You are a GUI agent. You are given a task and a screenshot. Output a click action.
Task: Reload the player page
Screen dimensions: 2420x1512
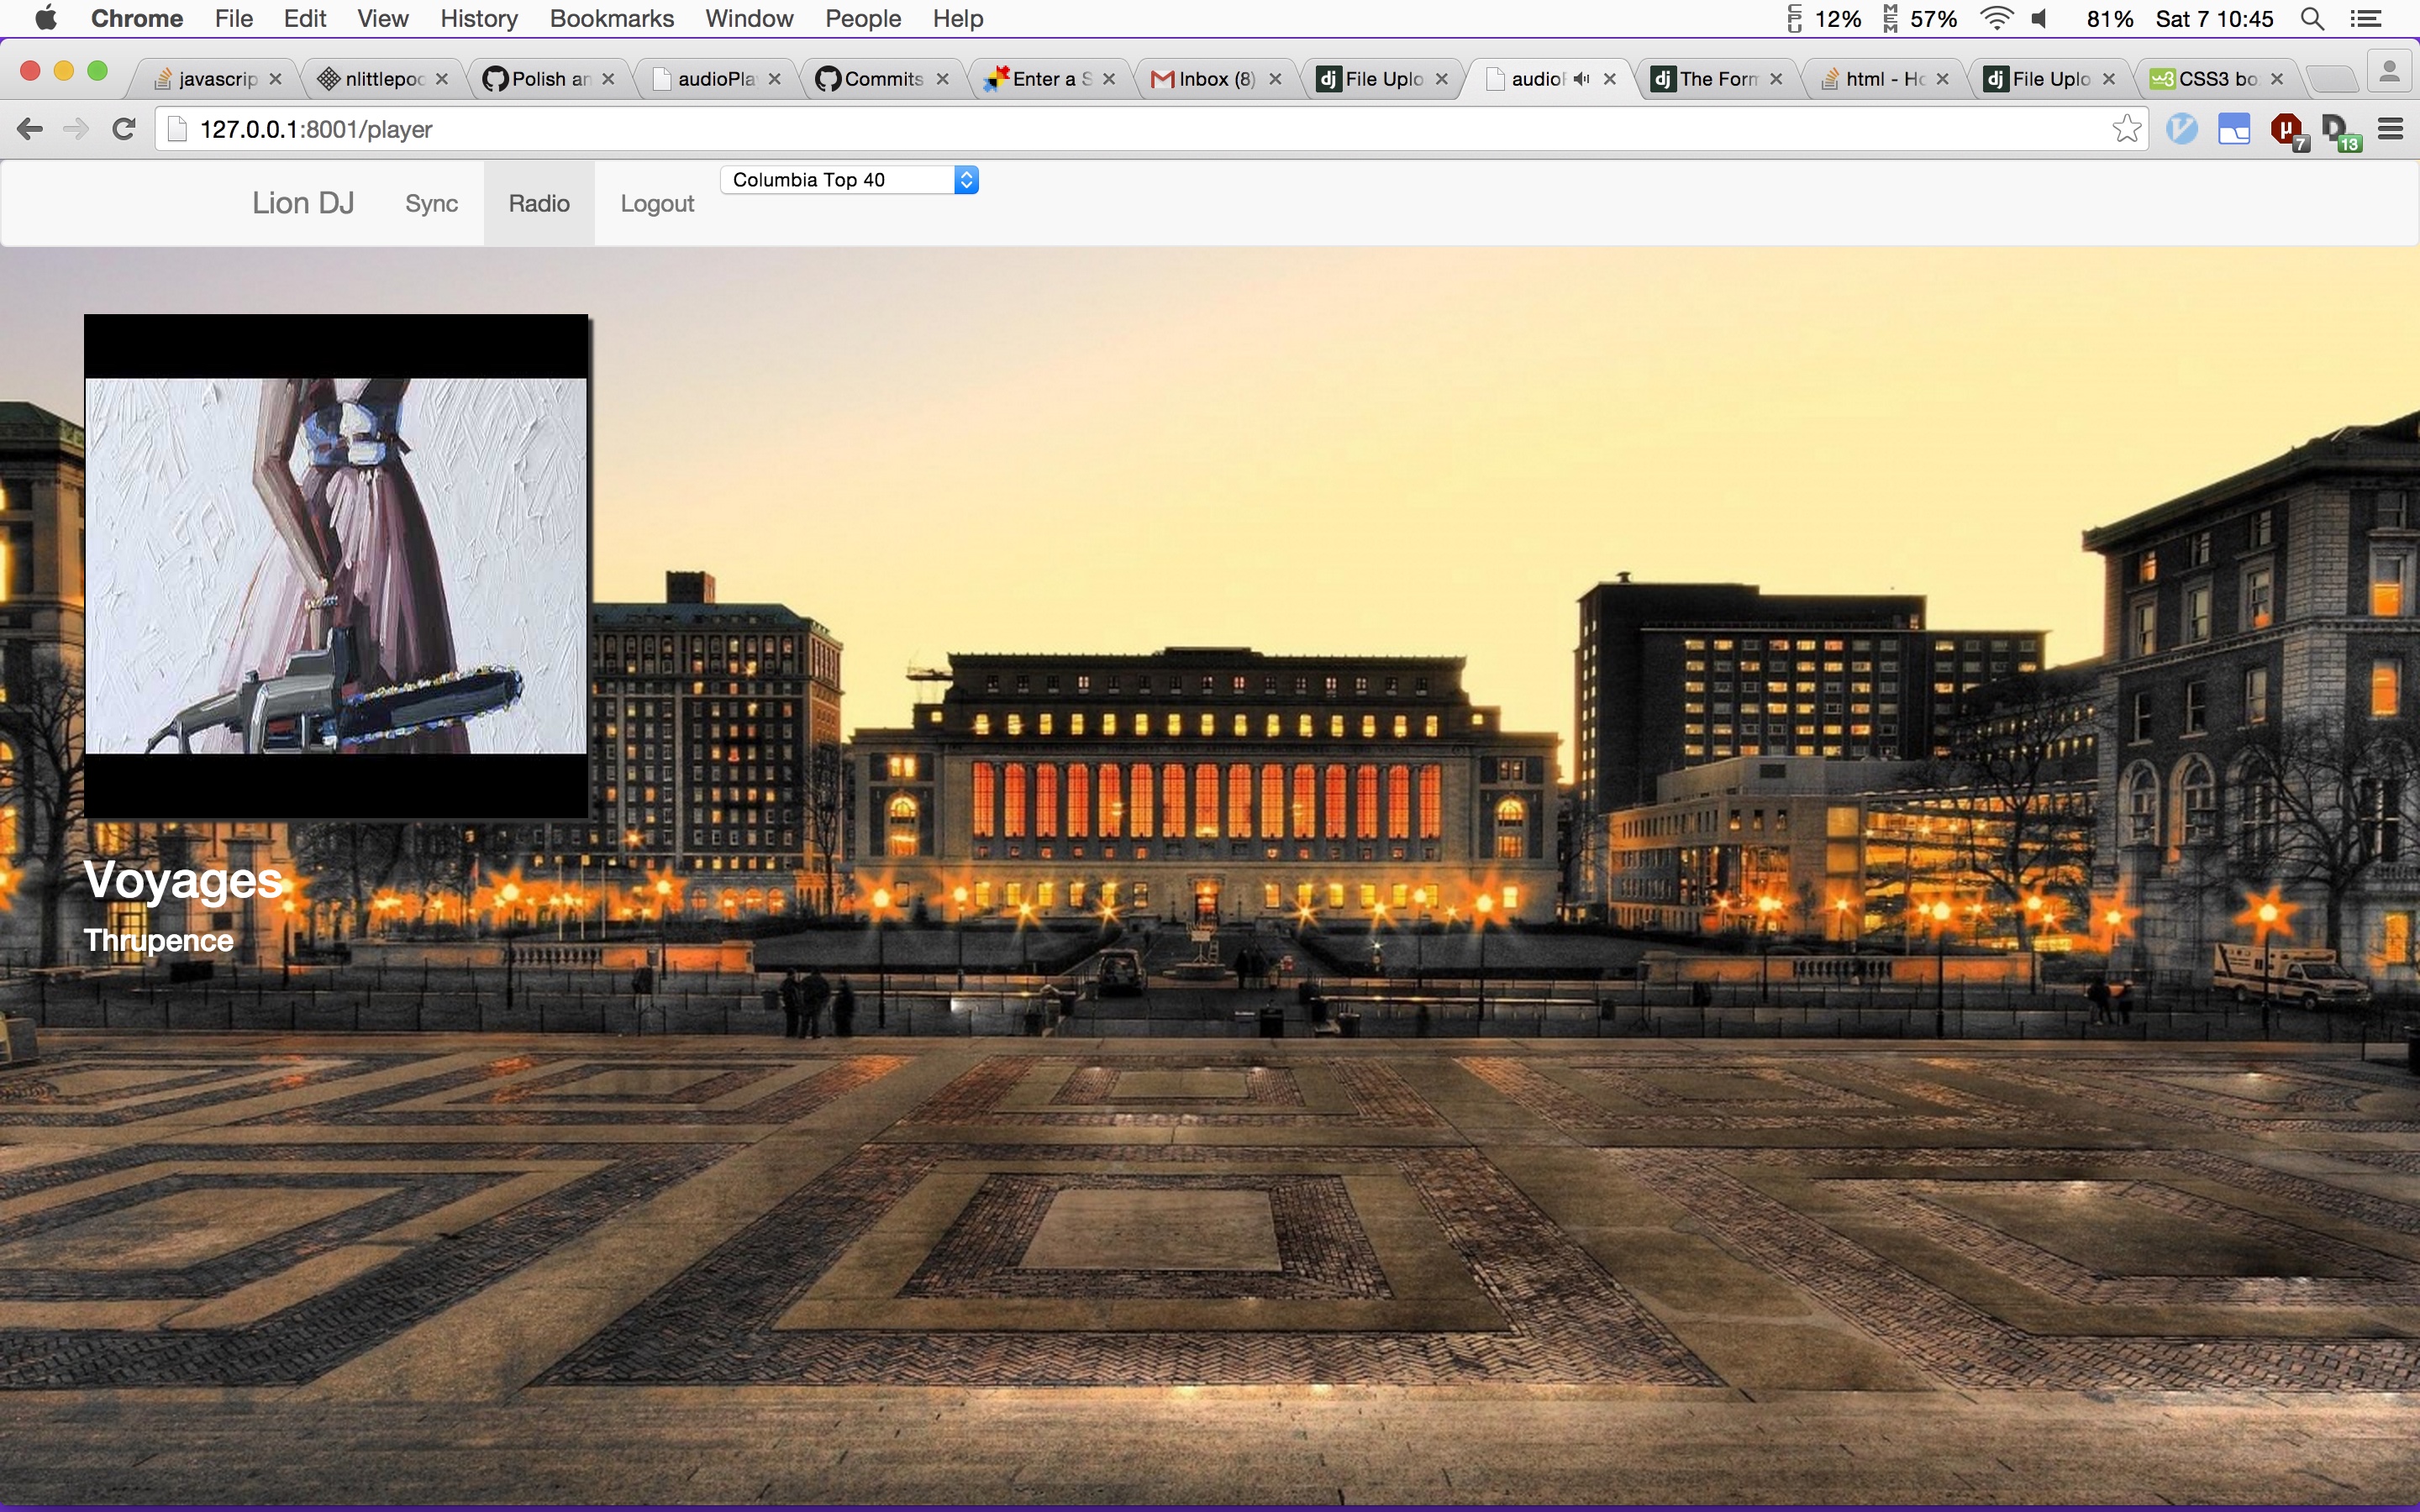tap(124, 129)
